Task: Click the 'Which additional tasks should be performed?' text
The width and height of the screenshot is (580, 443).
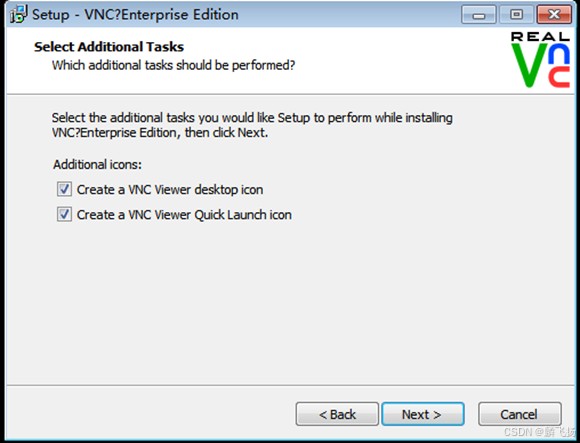Action: pos(173,65)
